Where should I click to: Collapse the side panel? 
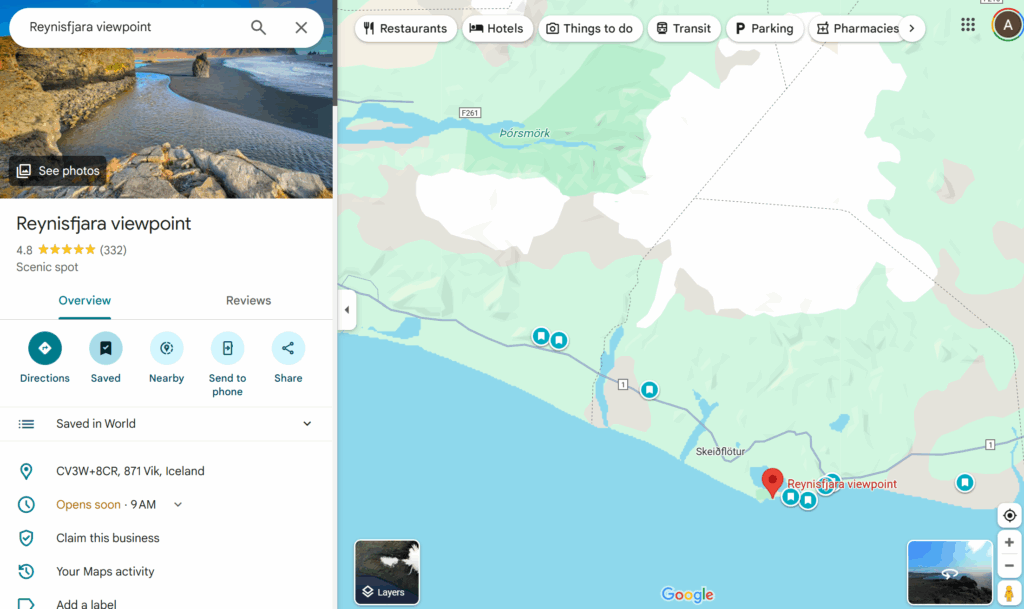point(347,310)
